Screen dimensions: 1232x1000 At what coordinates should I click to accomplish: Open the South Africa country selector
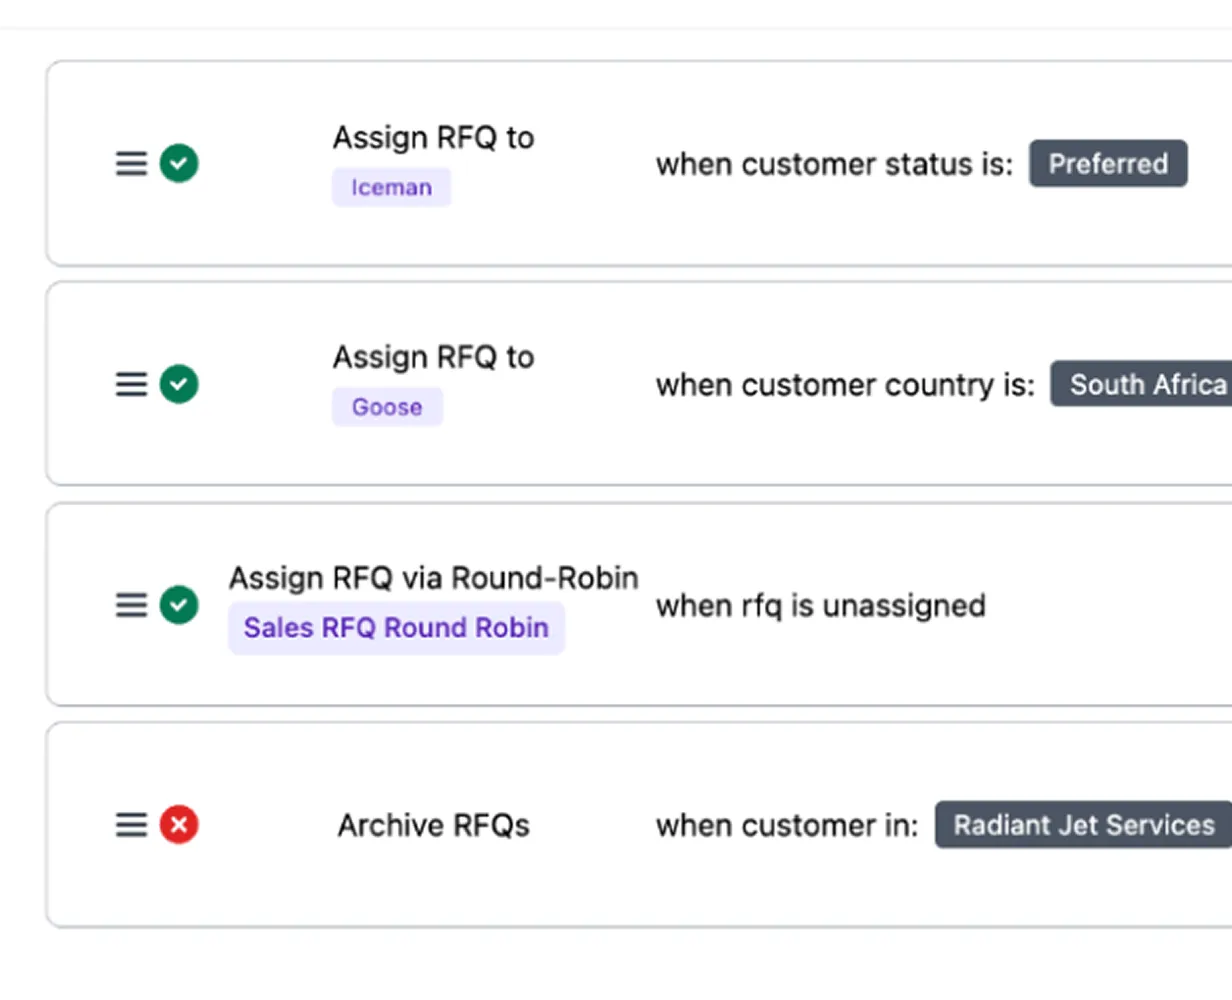tap(1145, 383)
